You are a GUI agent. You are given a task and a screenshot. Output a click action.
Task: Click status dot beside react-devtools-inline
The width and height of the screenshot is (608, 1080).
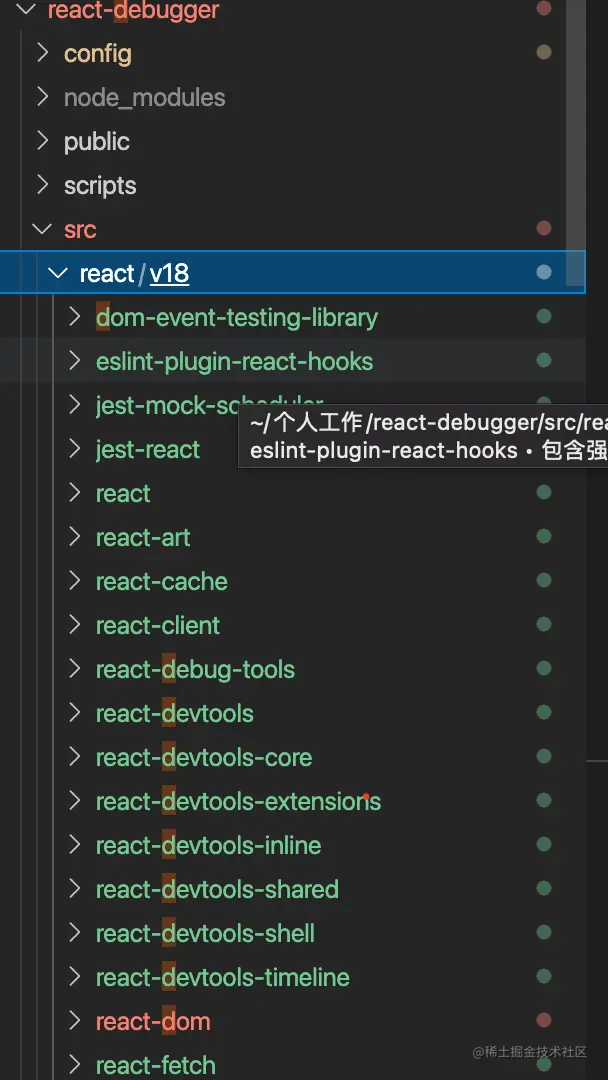544,844
